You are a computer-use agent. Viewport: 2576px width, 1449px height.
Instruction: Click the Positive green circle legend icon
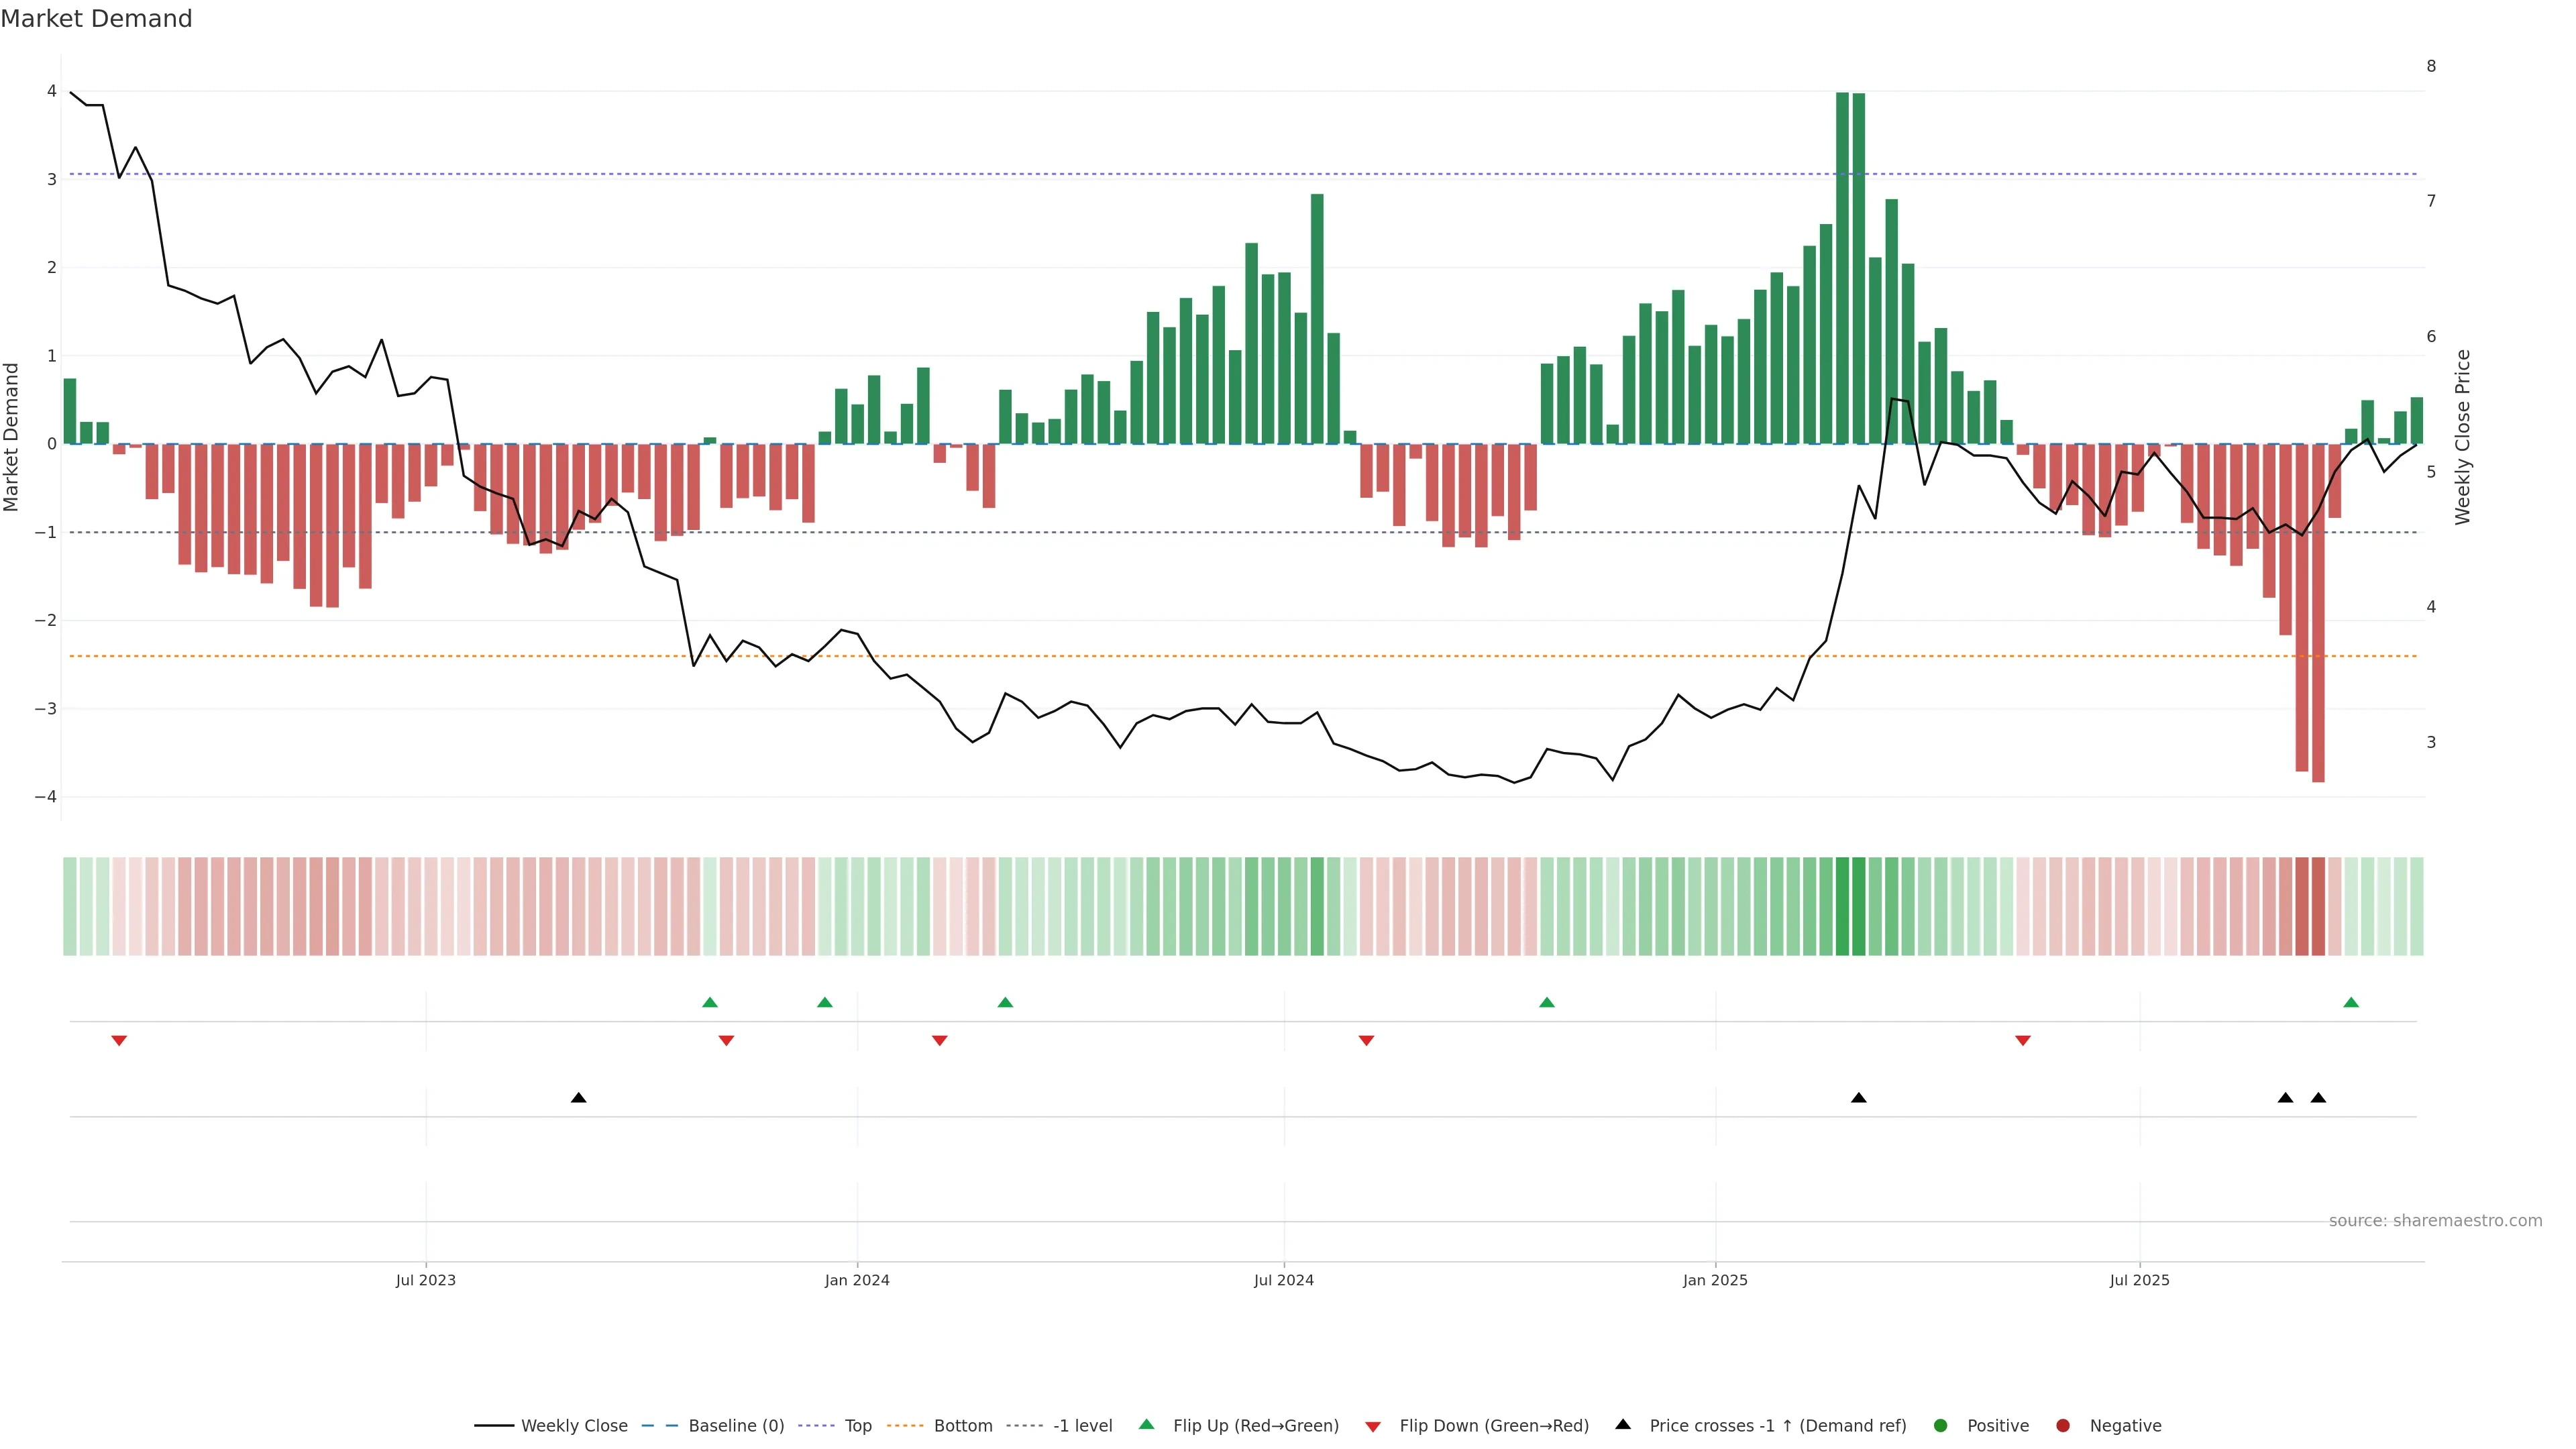point(1941,1426)
